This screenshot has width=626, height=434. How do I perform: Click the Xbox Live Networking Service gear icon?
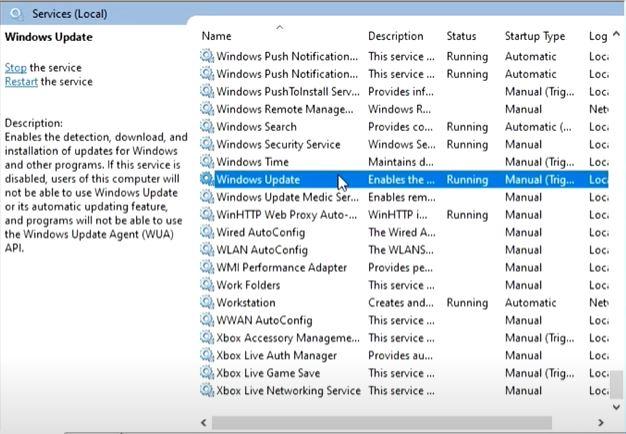pos(207,390)
